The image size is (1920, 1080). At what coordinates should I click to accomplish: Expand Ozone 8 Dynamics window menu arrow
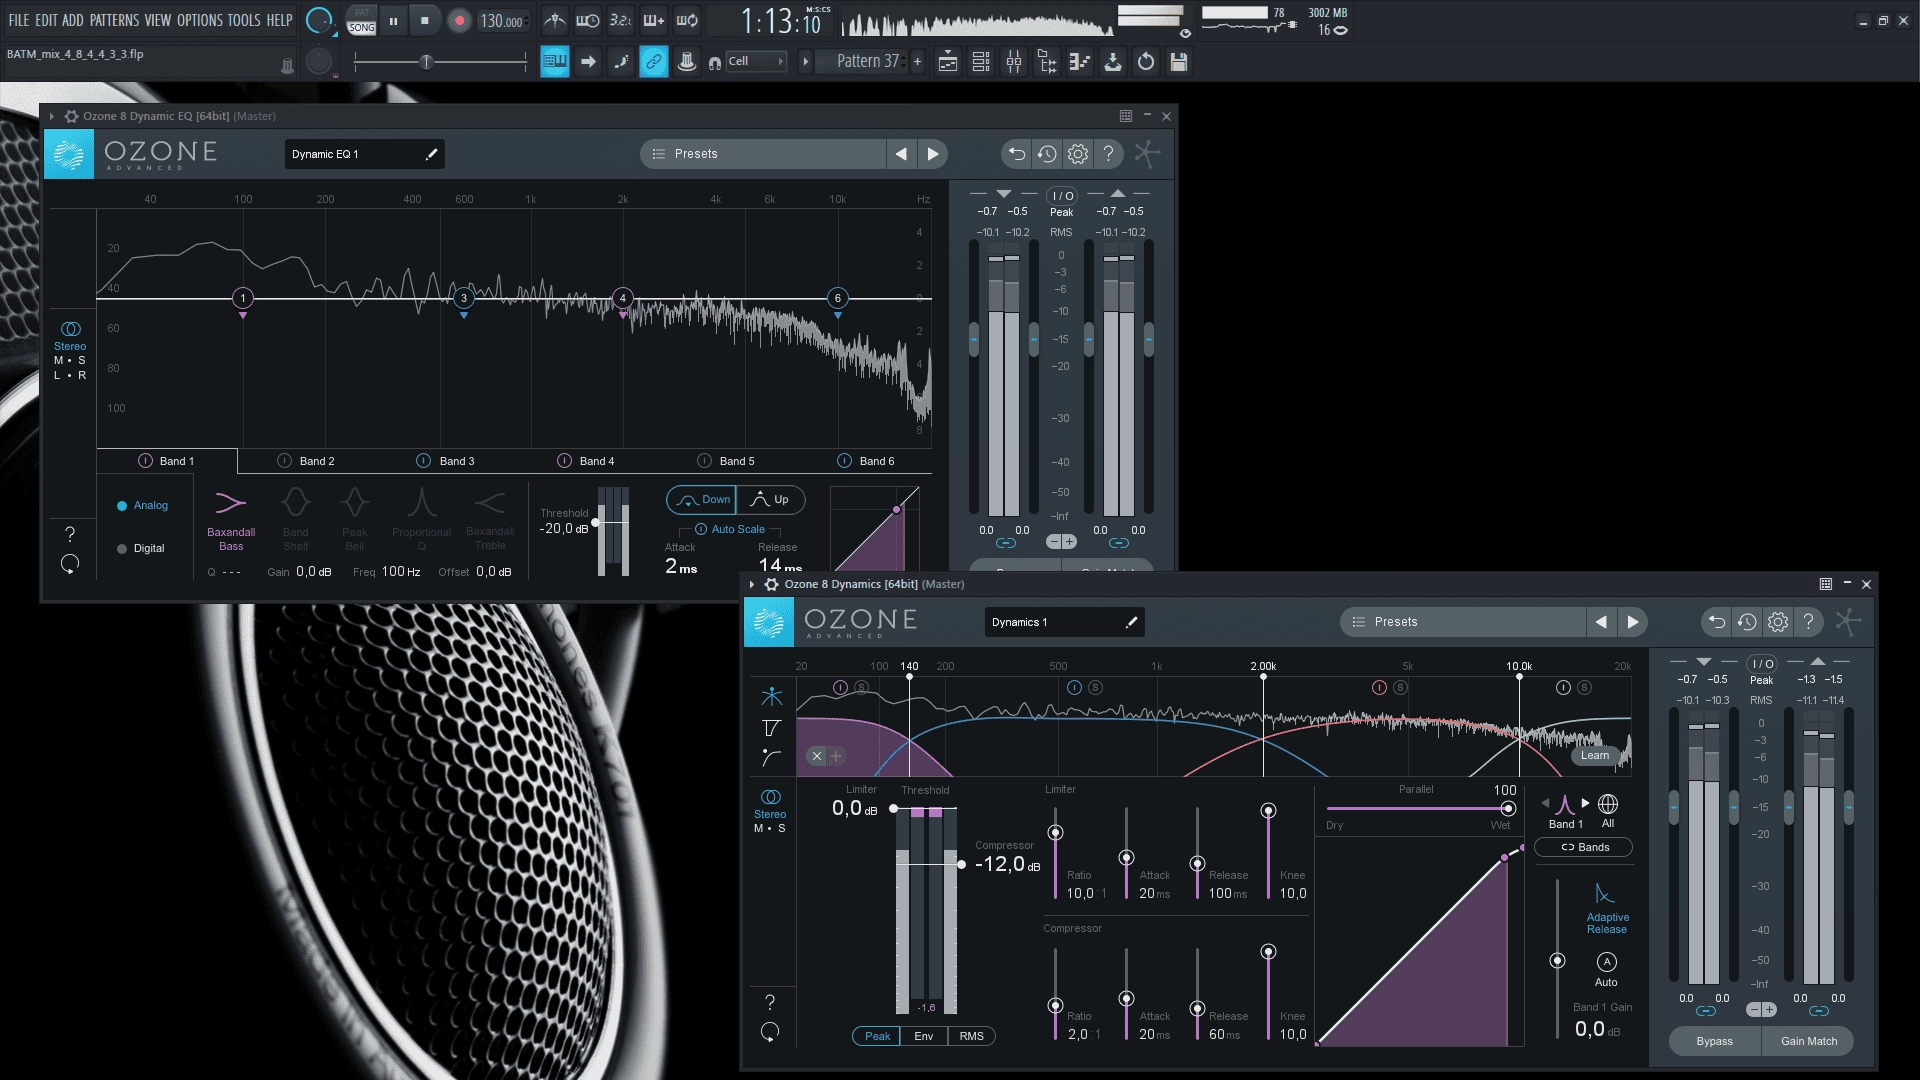[752, 584]
